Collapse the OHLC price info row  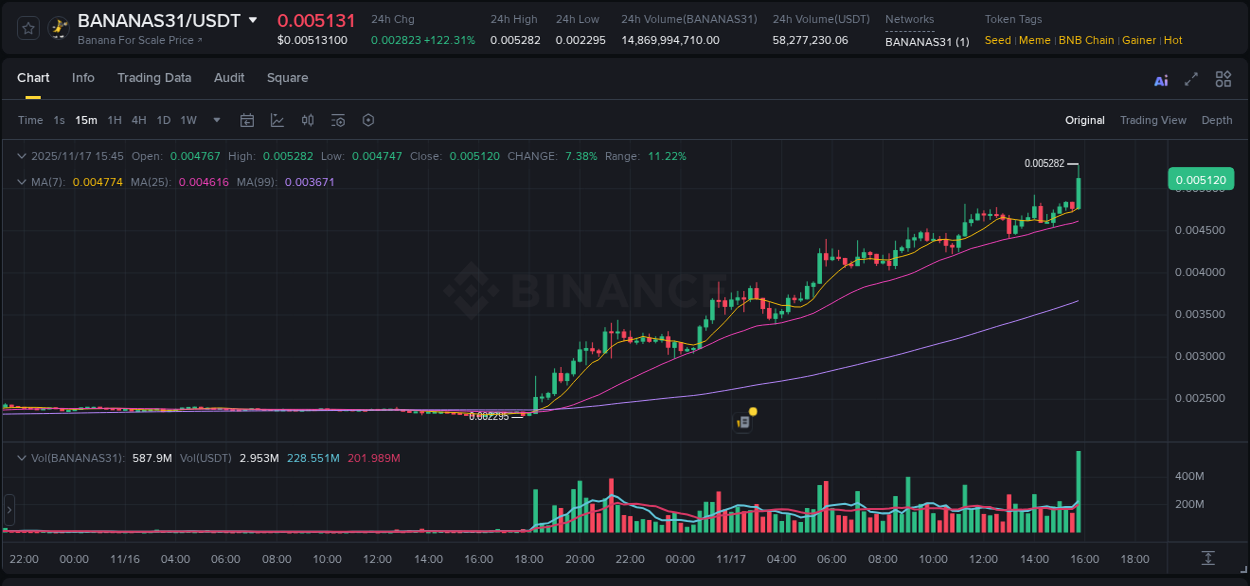pyautogui.click(x=22, y=156)
